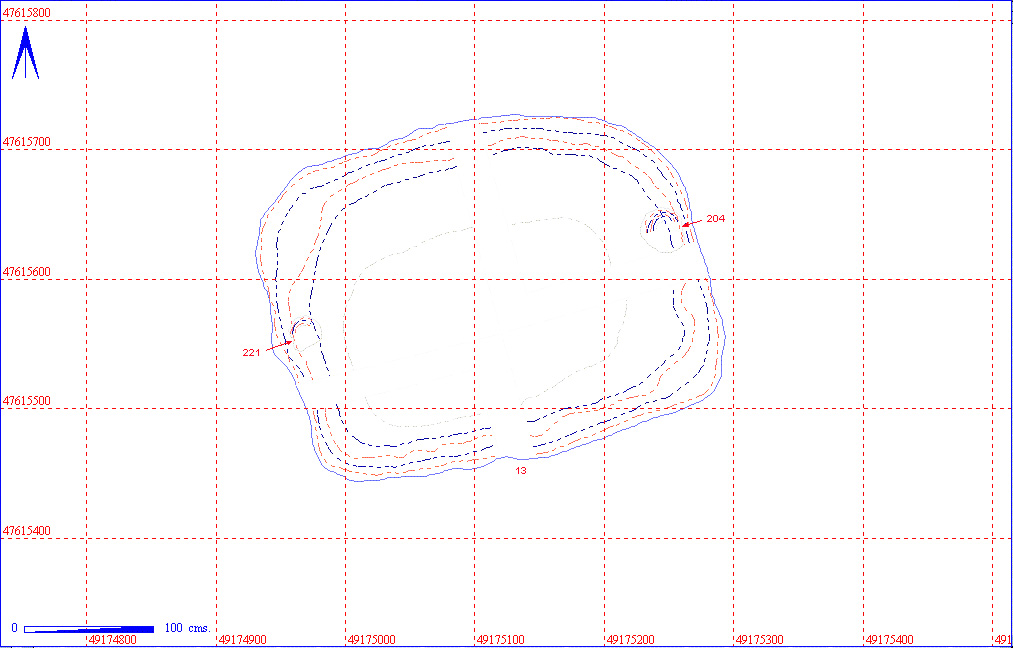Click northing label 47615500
The image size is (1013, 648).
[27, 401]
